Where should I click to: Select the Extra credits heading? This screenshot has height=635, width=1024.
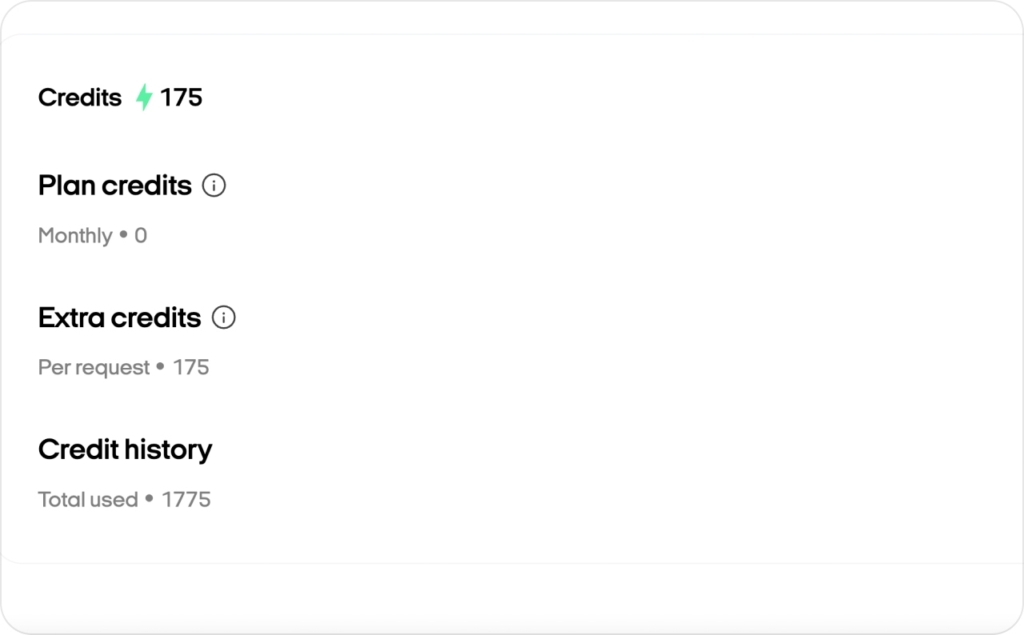[x=119, y=318]
